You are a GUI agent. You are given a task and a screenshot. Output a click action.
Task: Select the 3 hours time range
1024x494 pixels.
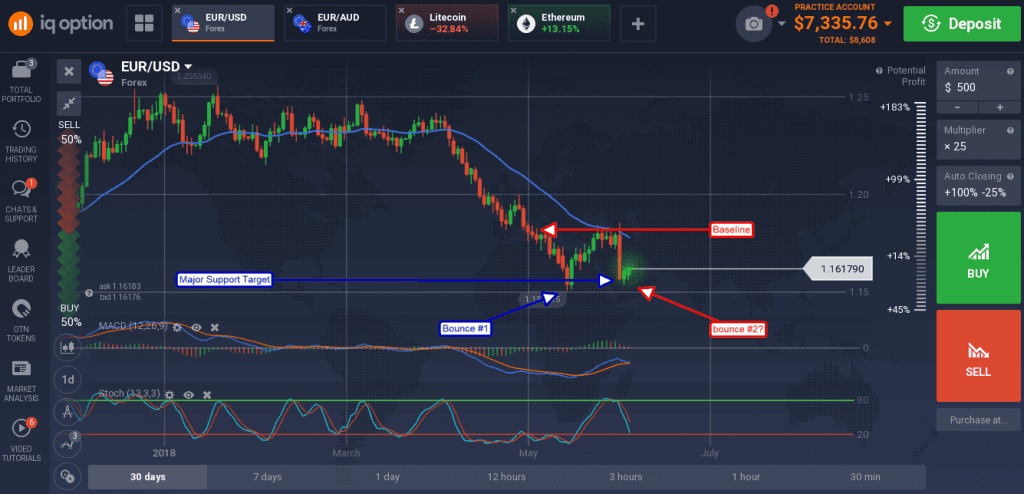click(626, 476)
